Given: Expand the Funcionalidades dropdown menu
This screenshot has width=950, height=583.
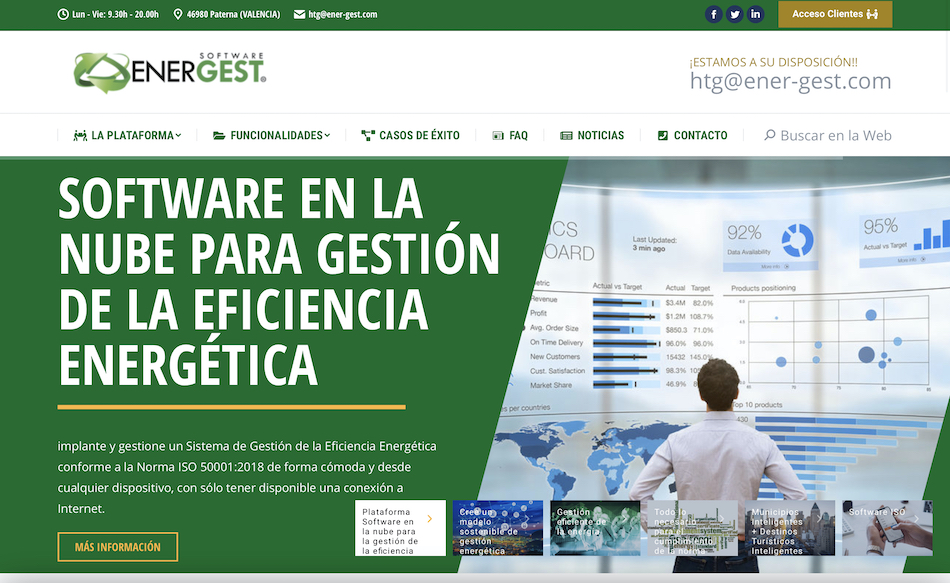Looking at the screenshot, I should pos(271,135).
